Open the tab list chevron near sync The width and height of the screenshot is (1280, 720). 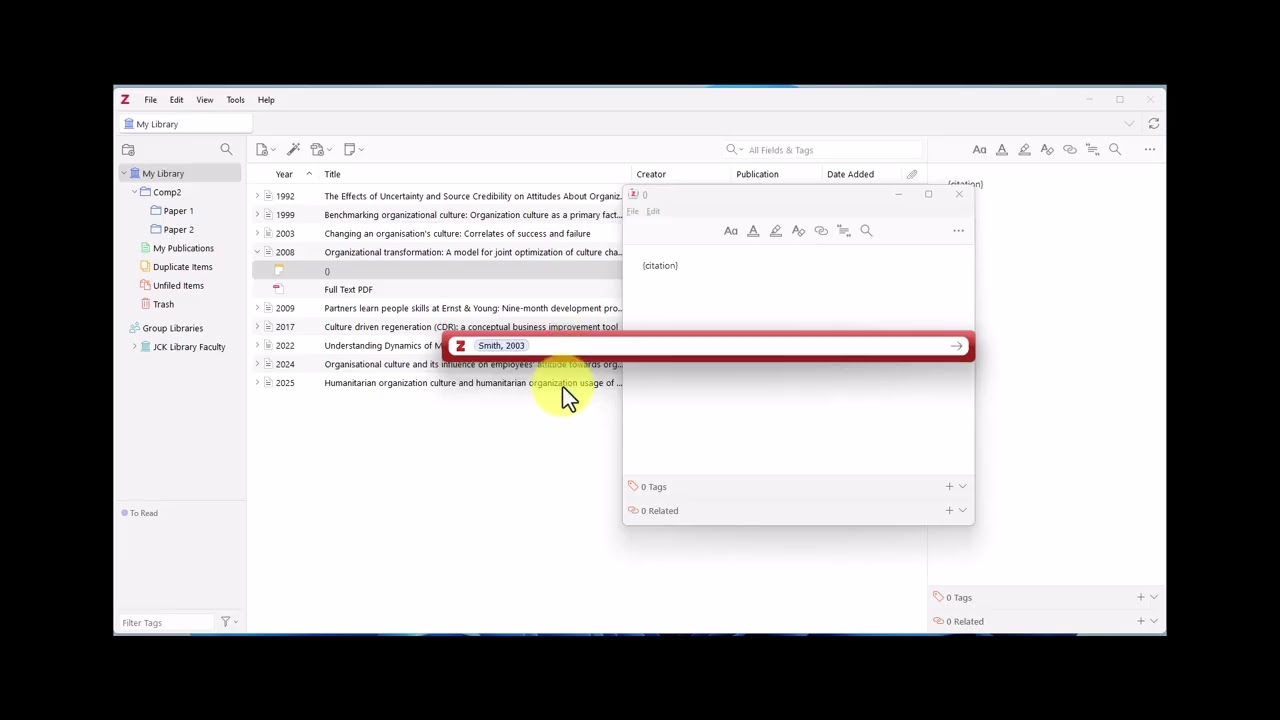(x=1129, y=124)
